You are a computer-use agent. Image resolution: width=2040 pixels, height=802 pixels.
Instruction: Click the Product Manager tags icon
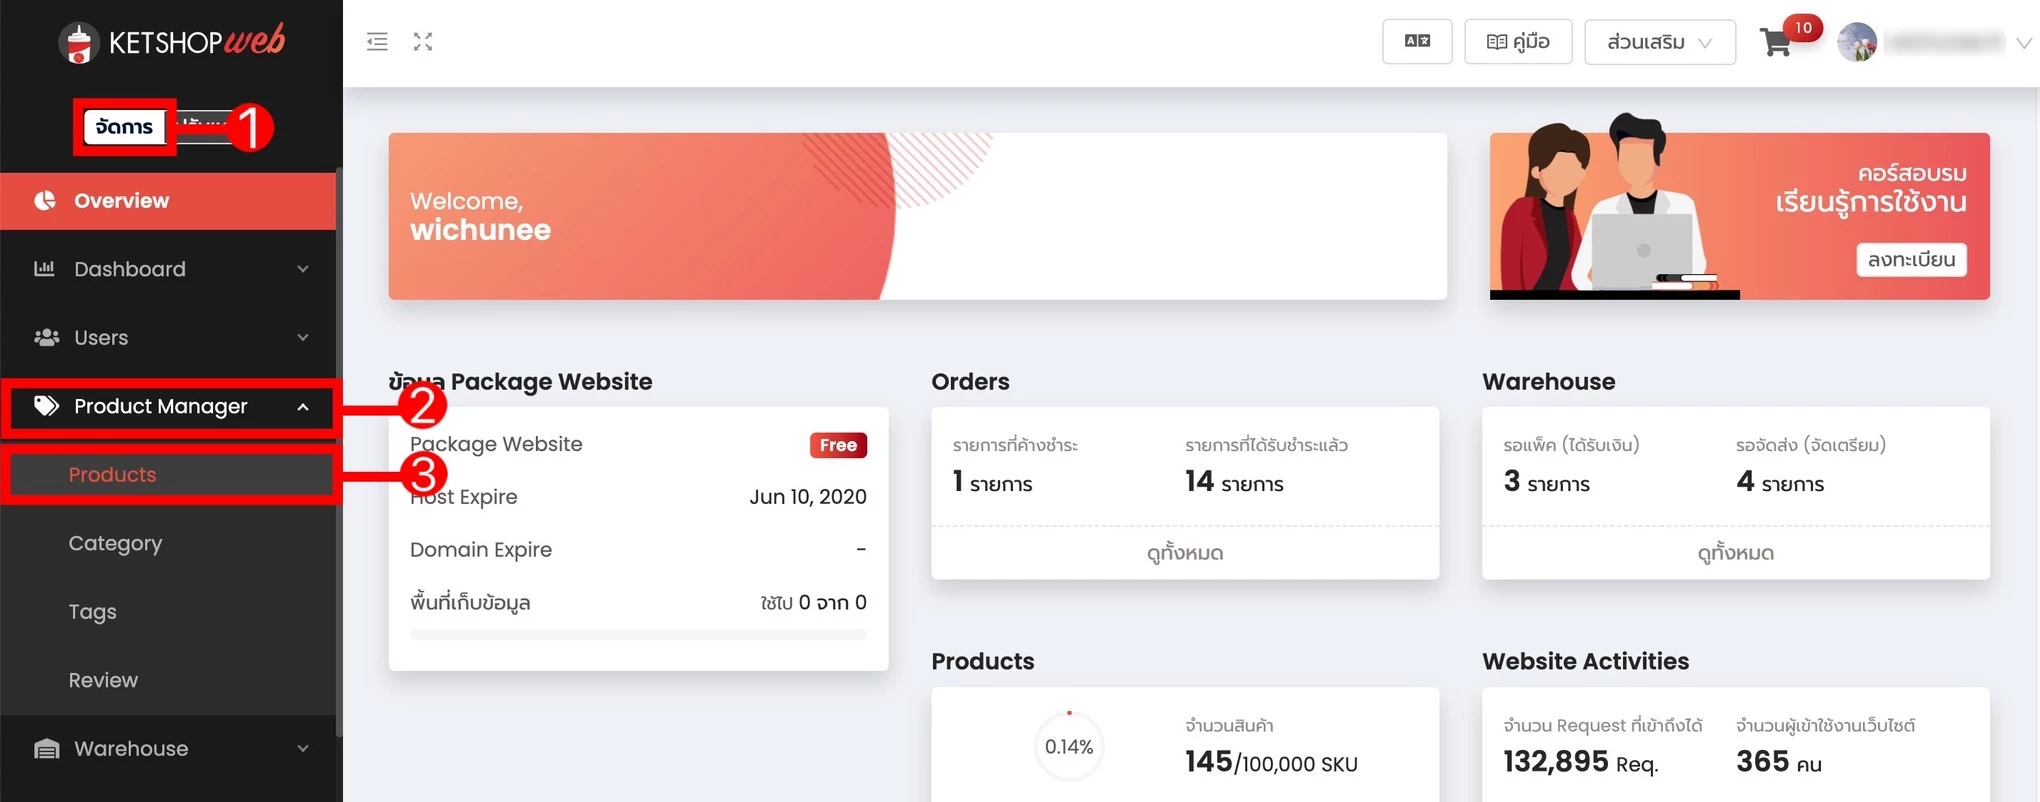[x=46, y=405]
